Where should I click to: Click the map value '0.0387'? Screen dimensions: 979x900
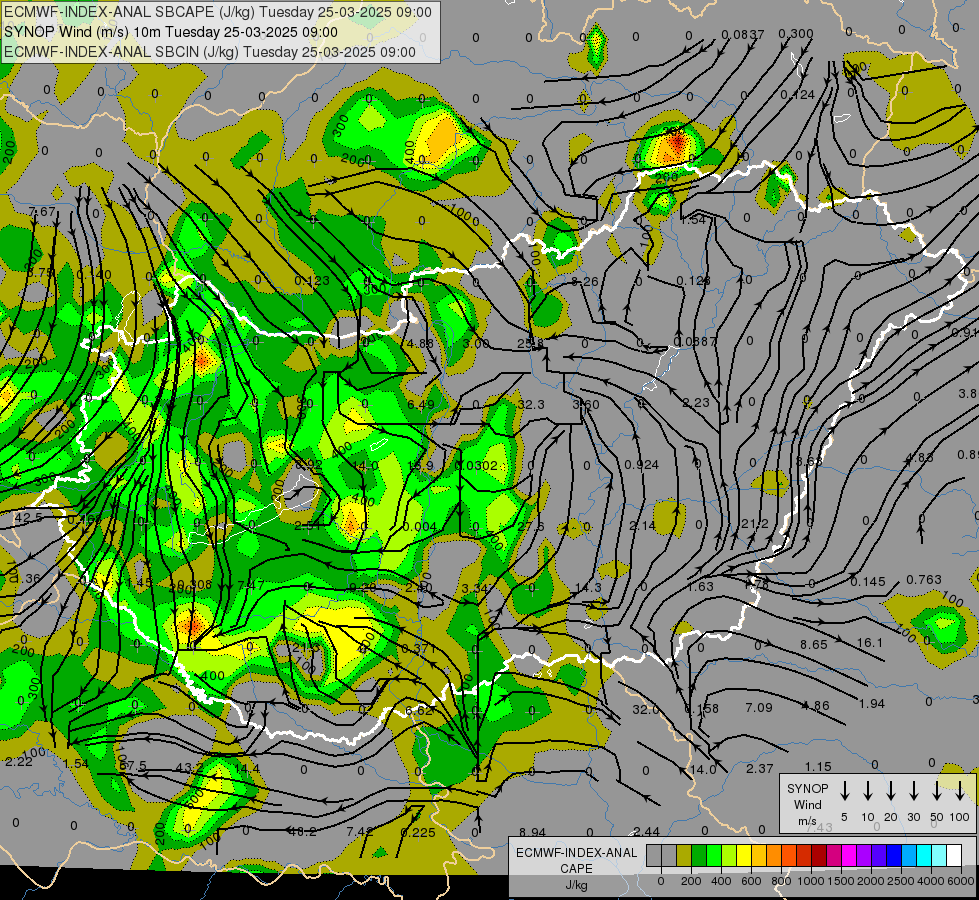pos(695,342)
